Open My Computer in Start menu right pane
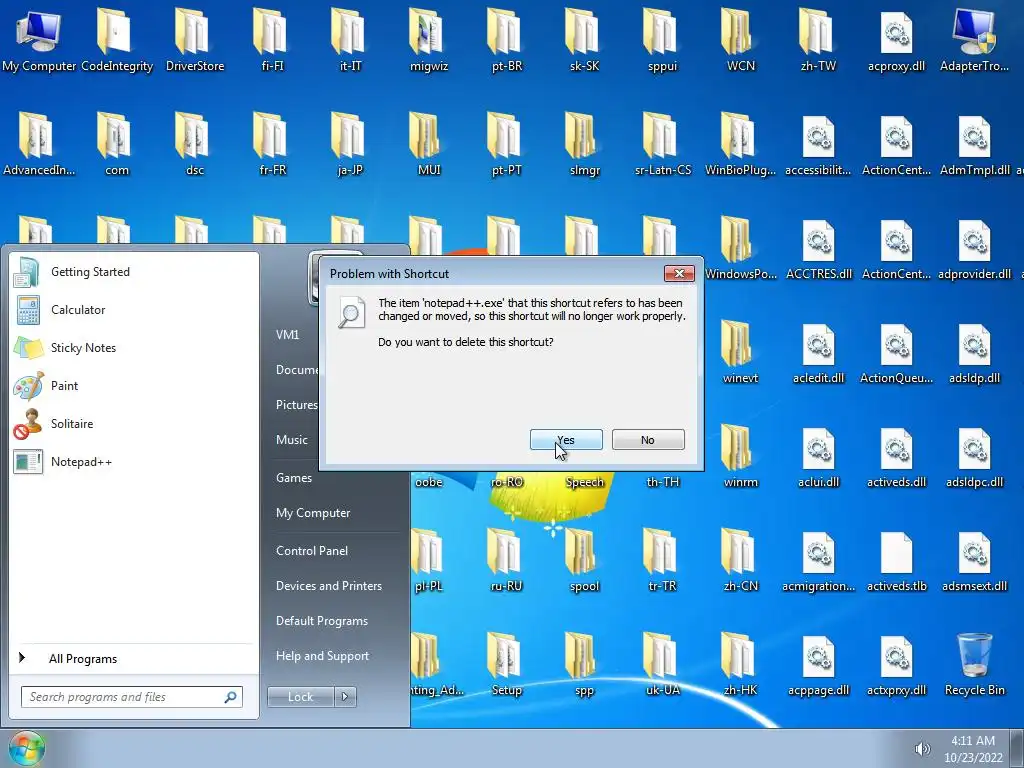The height and width of the screenshot is (768, 1024). point(313,513)
